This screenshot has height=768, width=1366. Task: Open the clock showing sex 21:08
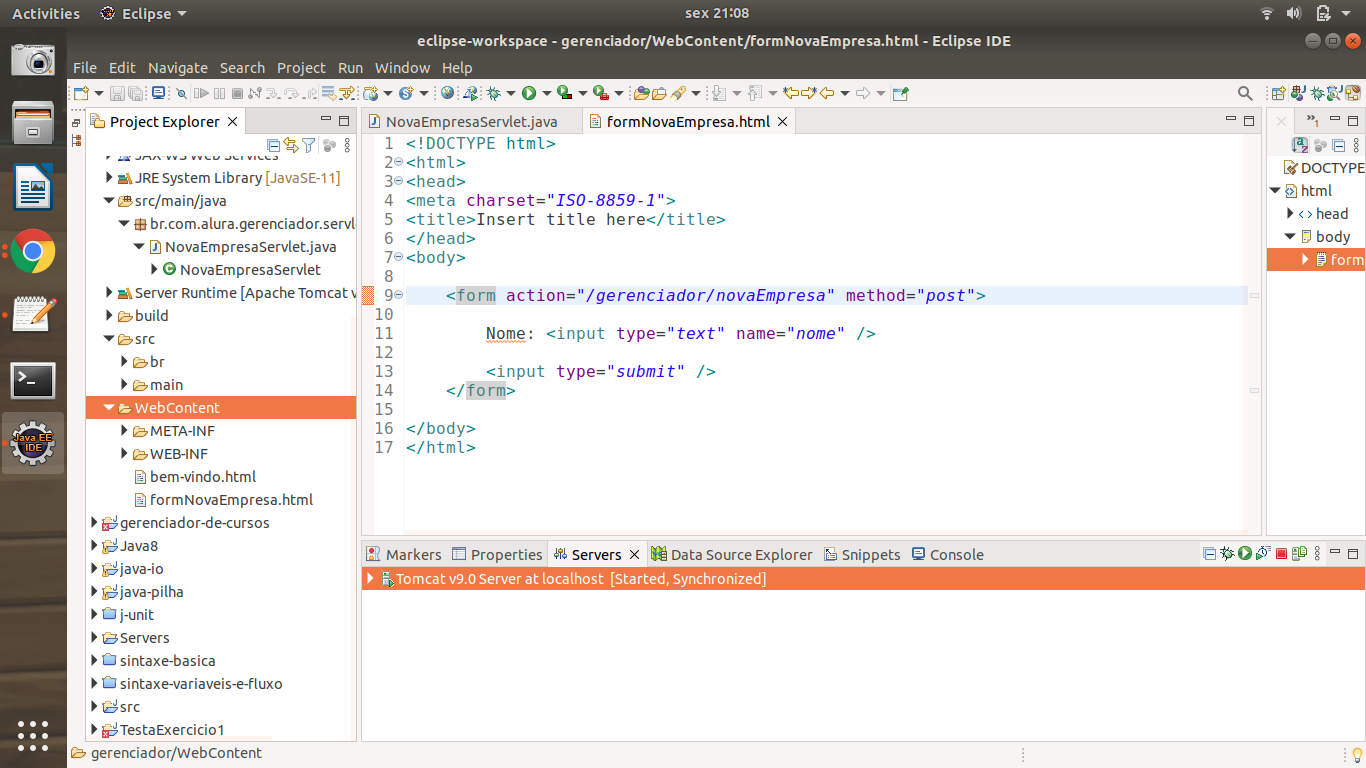coord(717,13)
